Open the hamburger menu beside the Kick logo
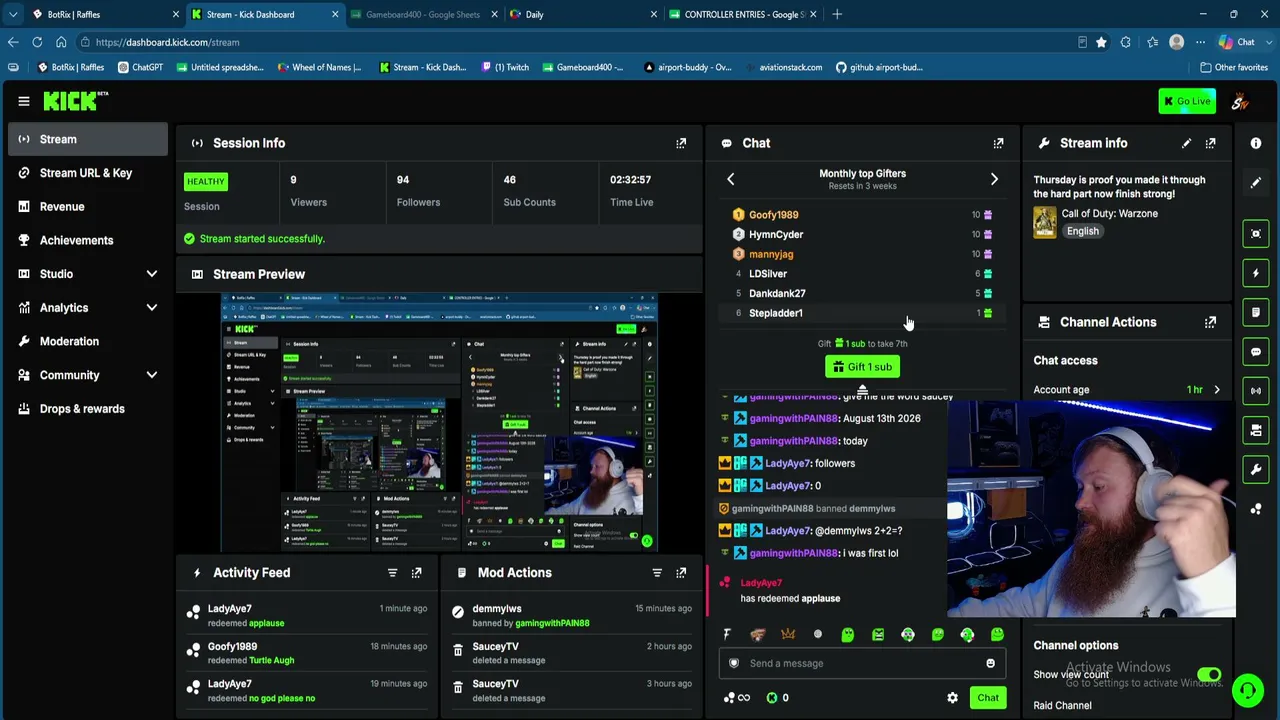The width and height of the screenshot is (1280, 720). click(x=23, y=101)
